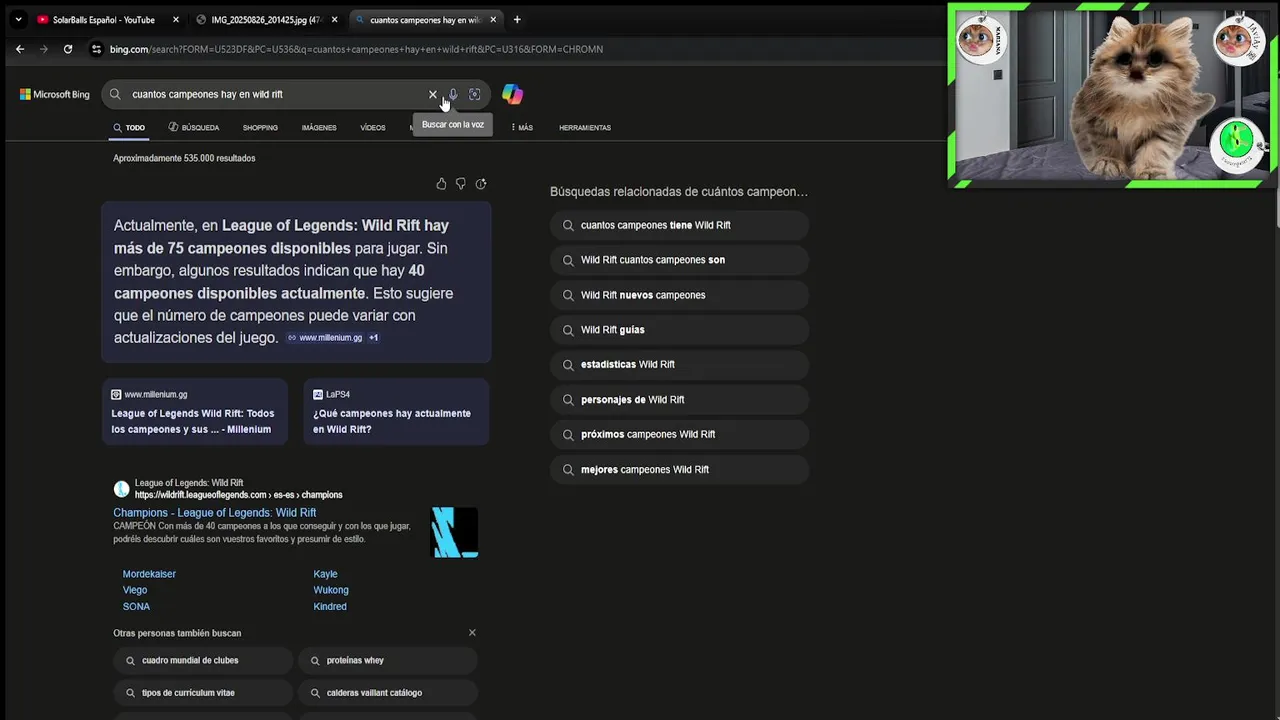Open the Copilot colorful icon

[x=512, y=94]
